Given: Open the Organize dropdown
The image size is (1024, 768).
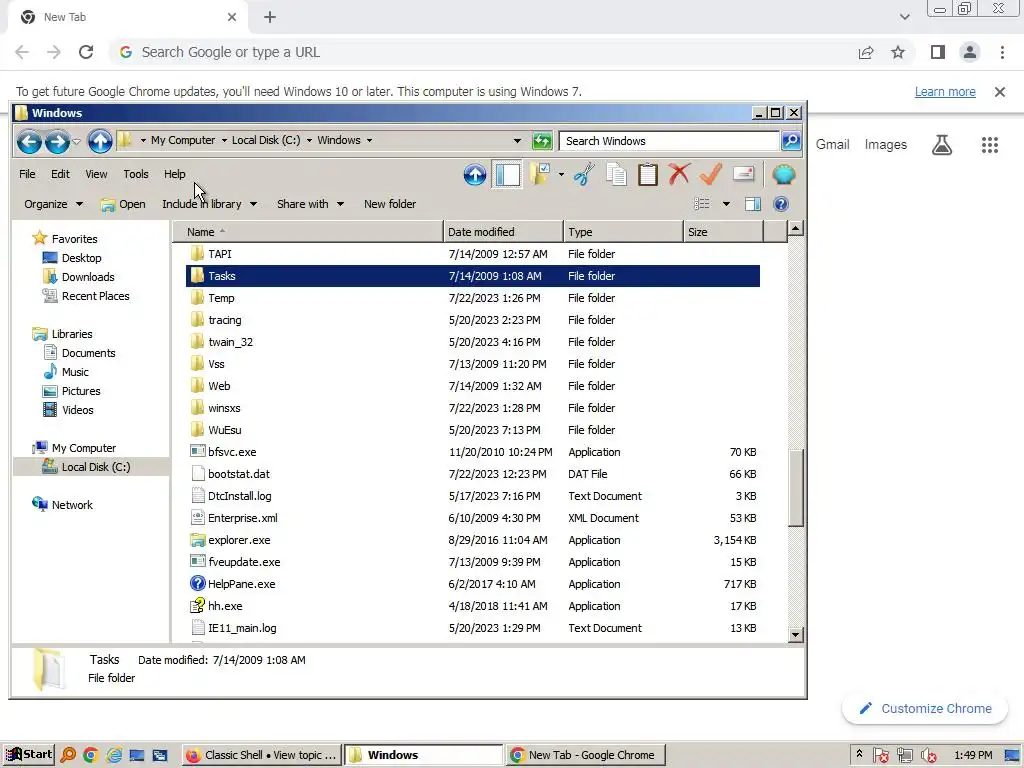Looking at the screenshot, I should coord(53,204).
